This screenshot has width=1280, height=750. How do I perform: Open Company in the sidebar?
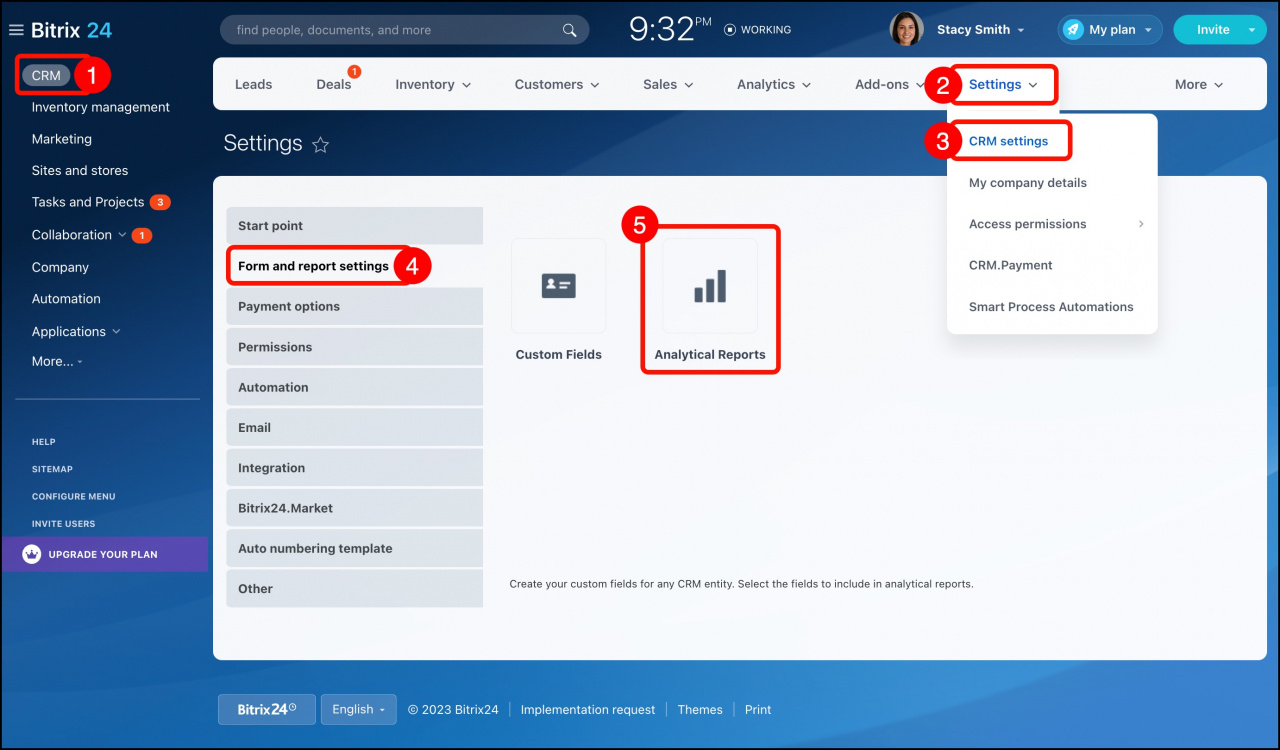pyautogui.click(x=60, y=267)
